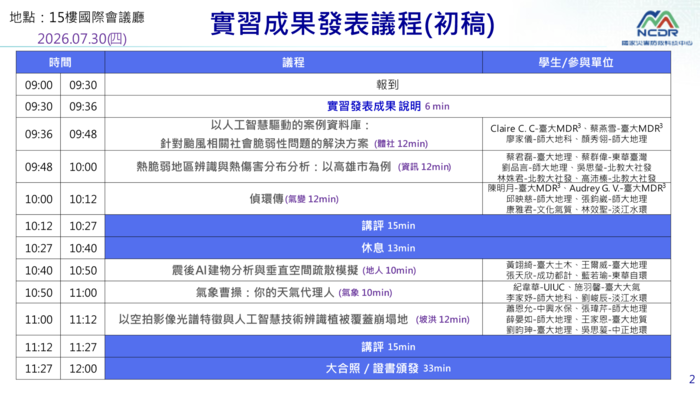Click the (坡洪 12min) label
700x394 pixels.
pos(442,319)
